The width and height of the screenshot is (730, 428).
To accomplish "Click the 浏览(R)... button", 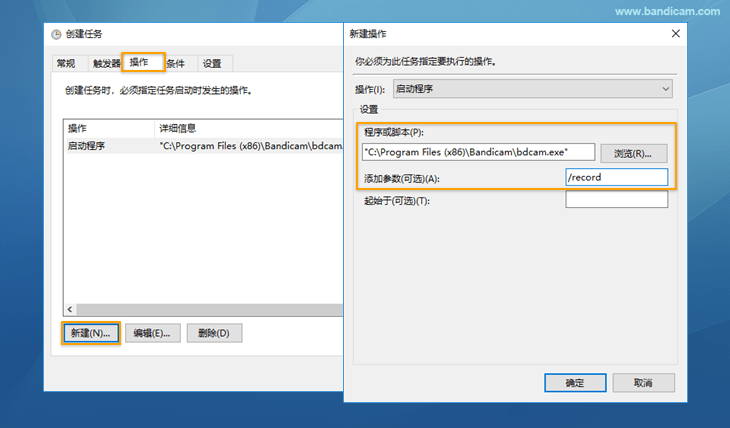I will point(634,153).
